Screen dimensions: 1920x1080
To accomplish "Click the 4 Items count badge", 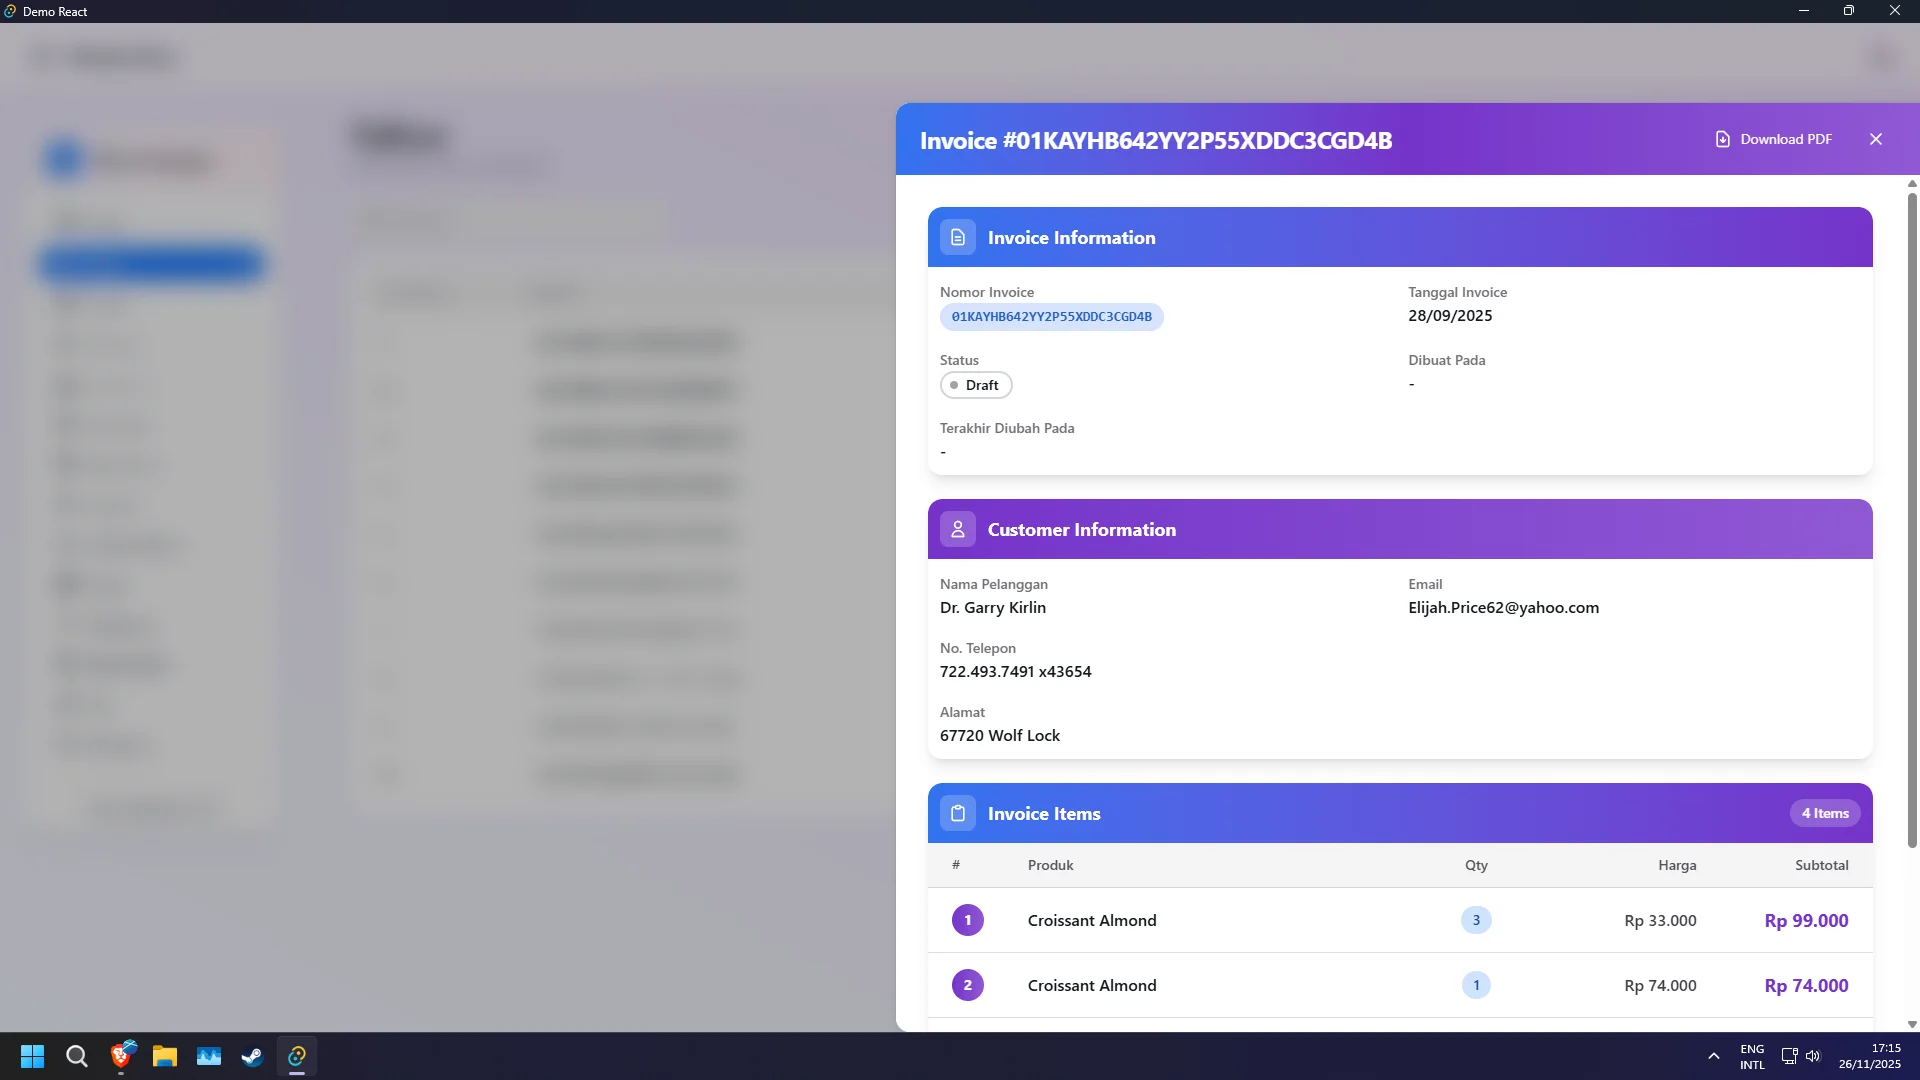I will [x=1824, y=813].
